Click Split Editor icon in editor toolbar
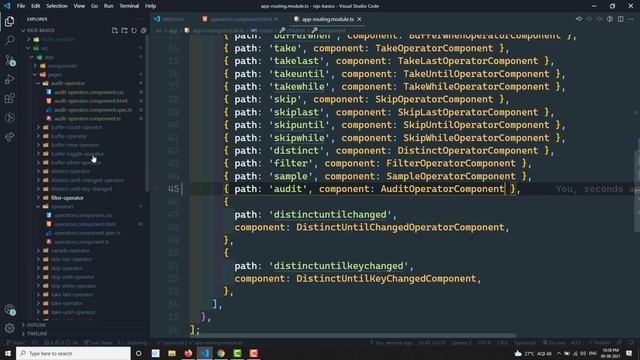Image resolution: width=640 pixels, height=360 pixels. (x=620, y=19)
